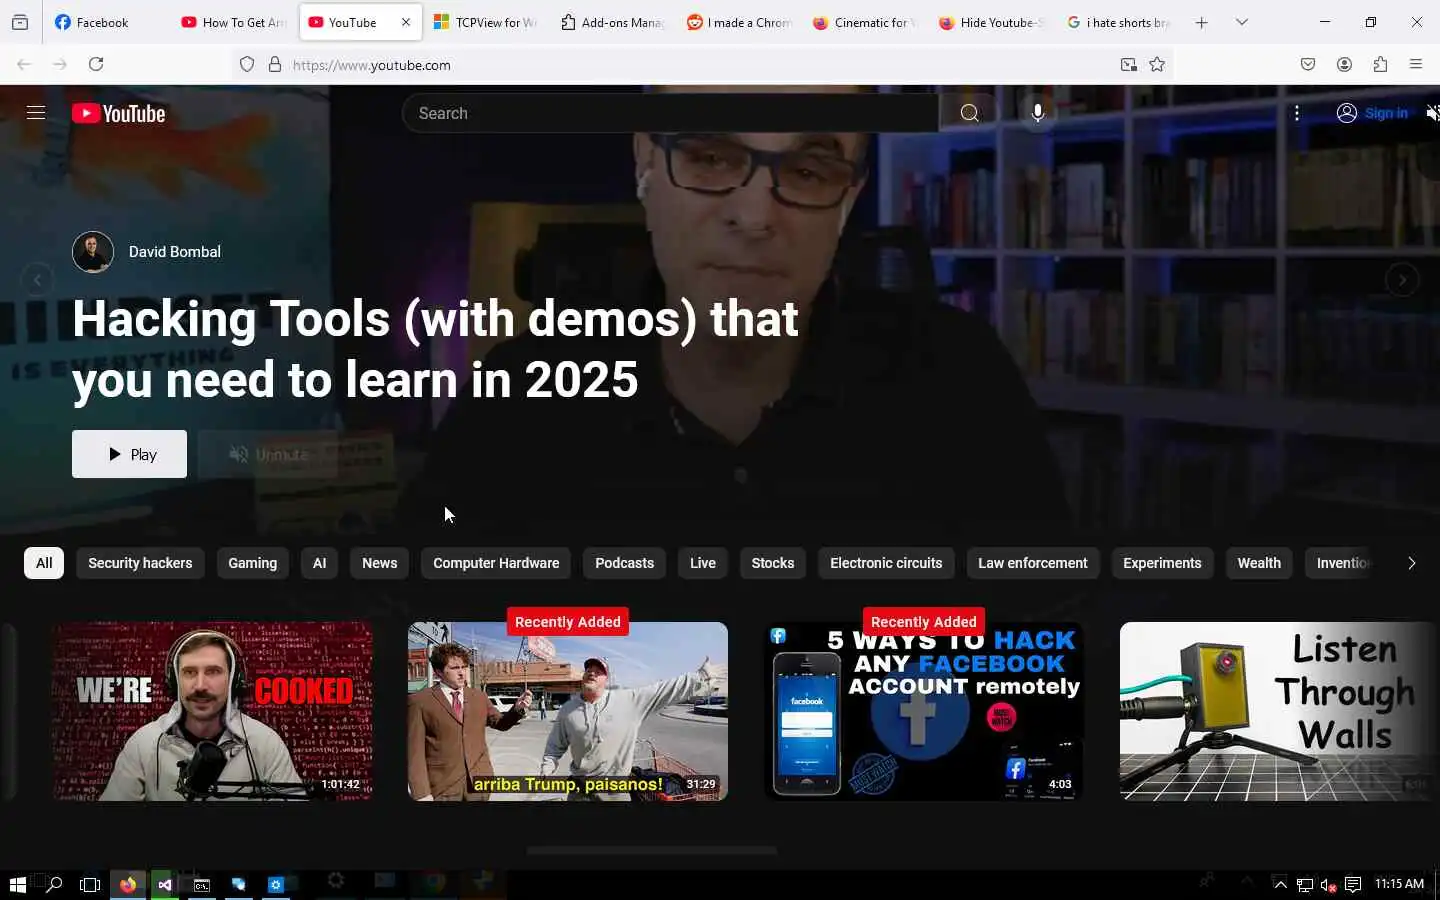Filter by News chip
The height and width of the screenshot is (900, 1440).
(x=379, y=563)
